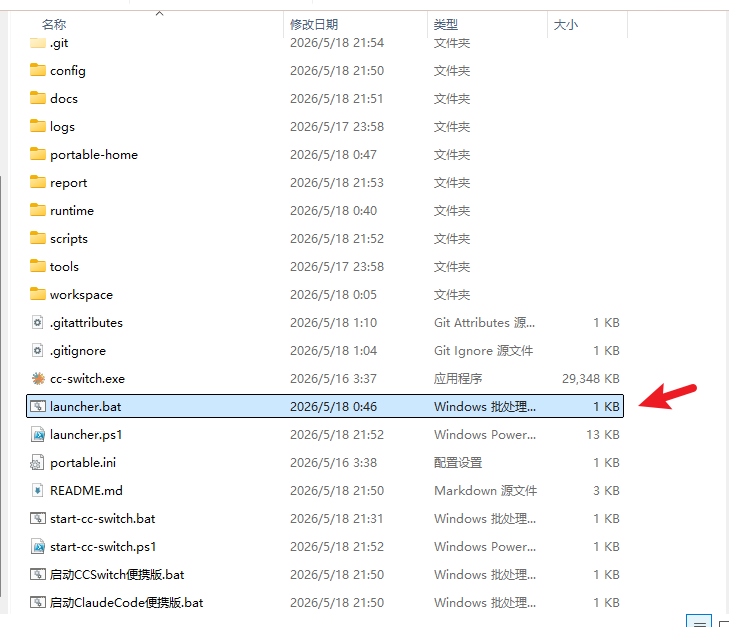Click the scripts folder icon

click(38, 238)
